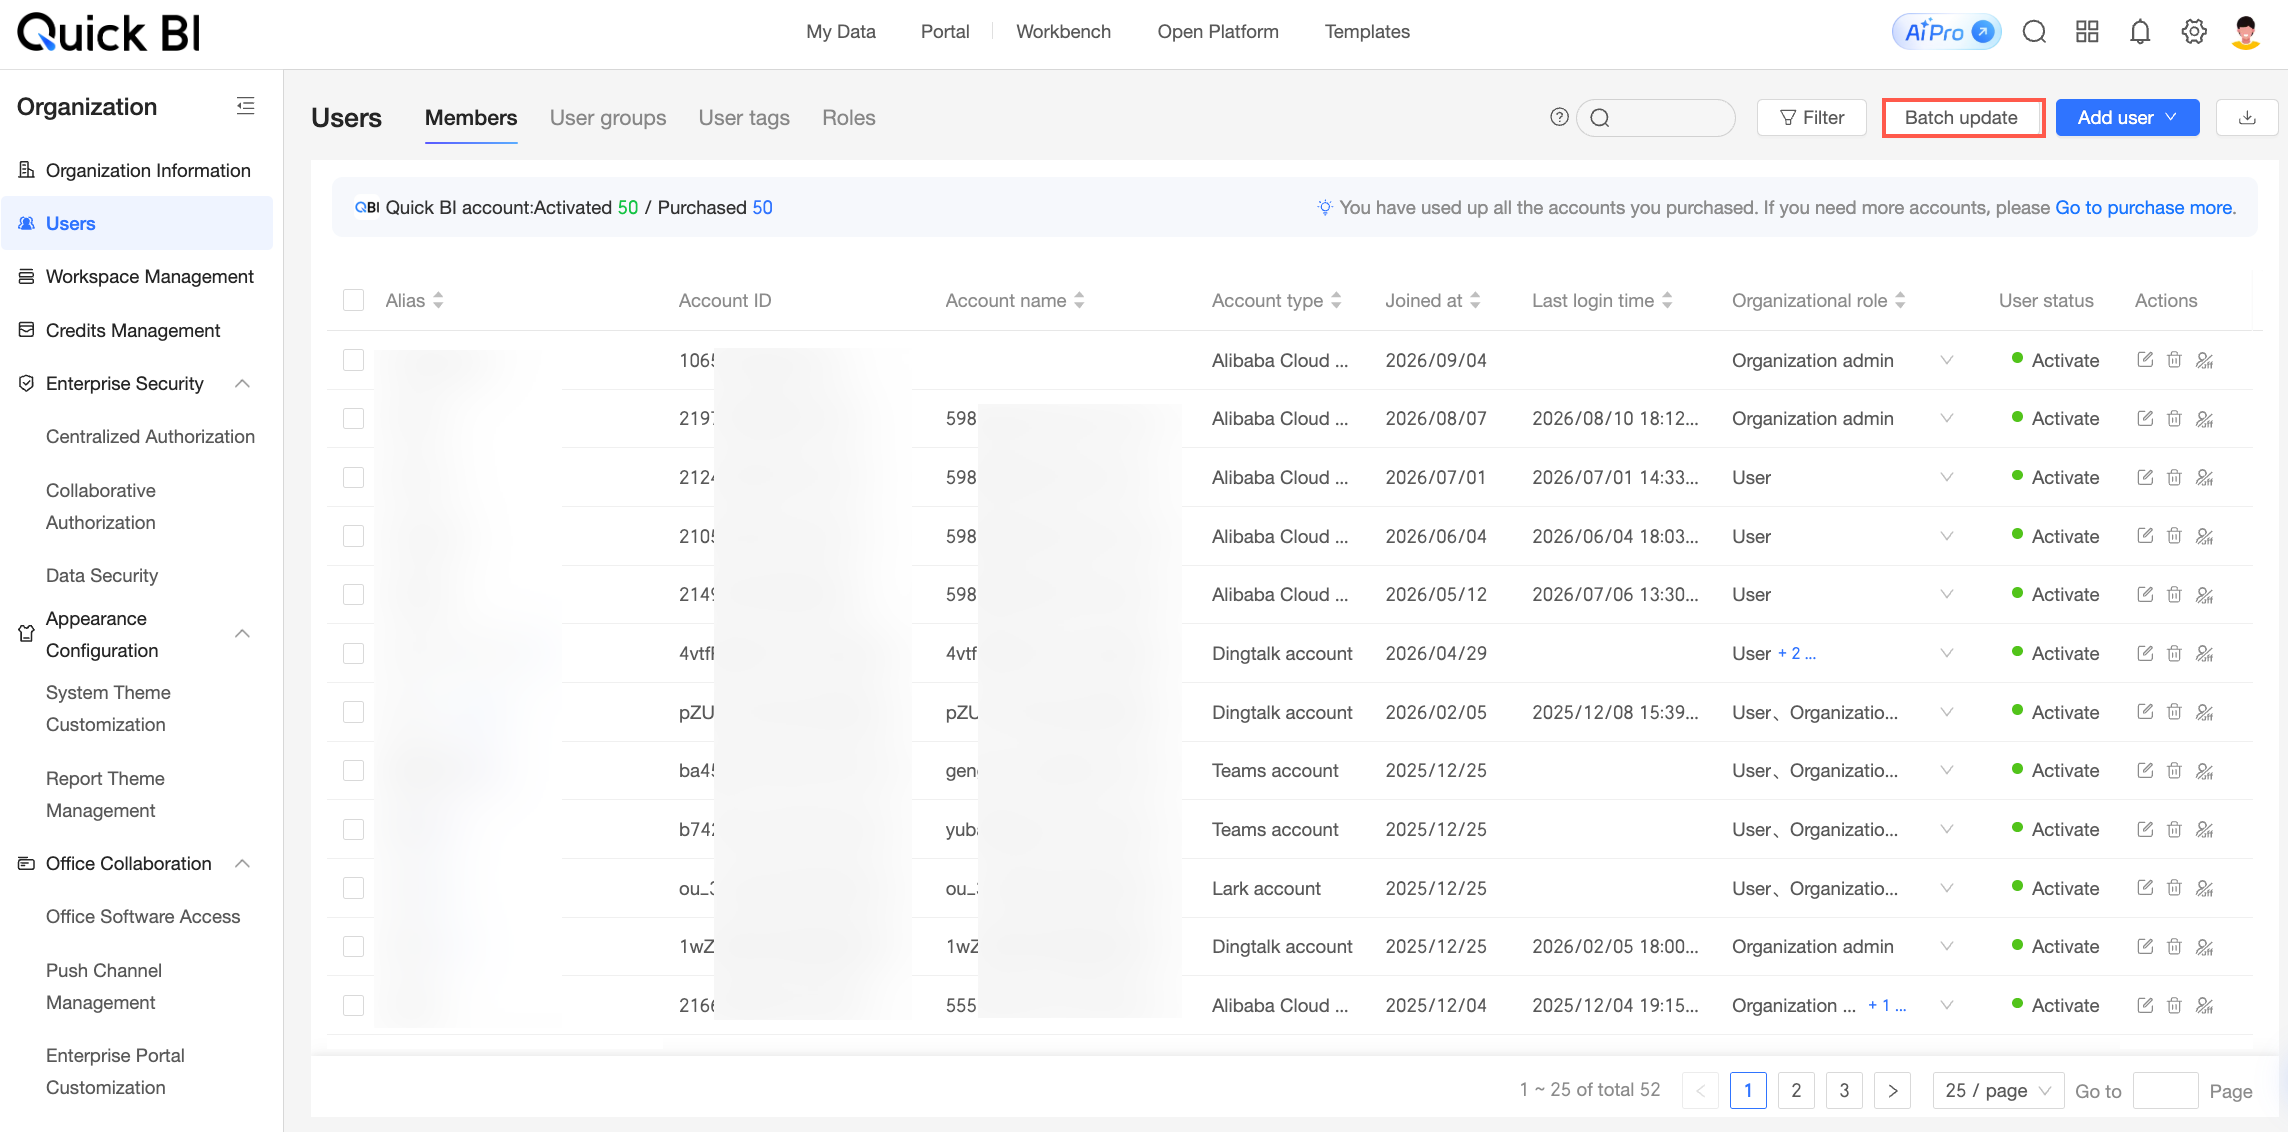Delete the user joined 2026/04/29
This screenshot has width=2288, height=1132.
(2174, 653)
